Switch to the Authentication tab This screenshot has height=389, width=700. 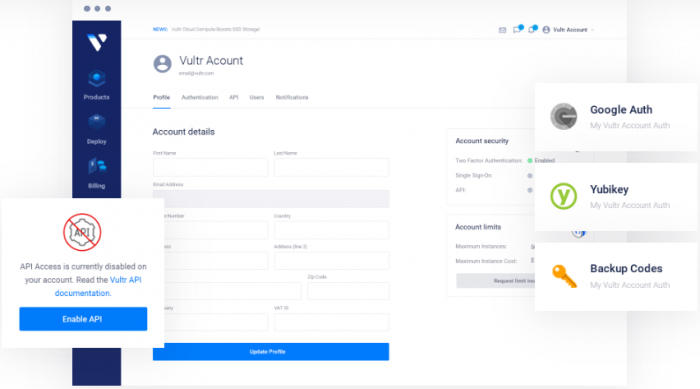(x=200, y=97)
